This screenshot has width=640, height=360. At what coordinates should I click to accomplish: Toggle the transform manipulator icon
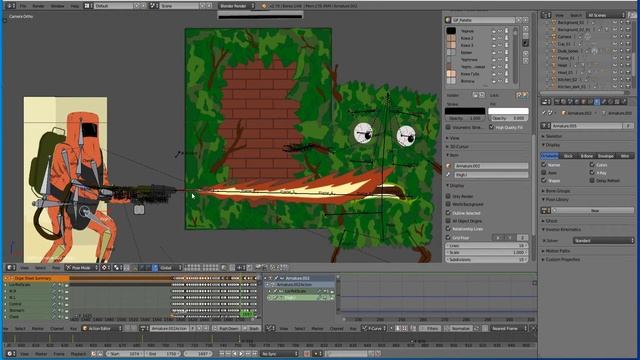pos(134,268)
